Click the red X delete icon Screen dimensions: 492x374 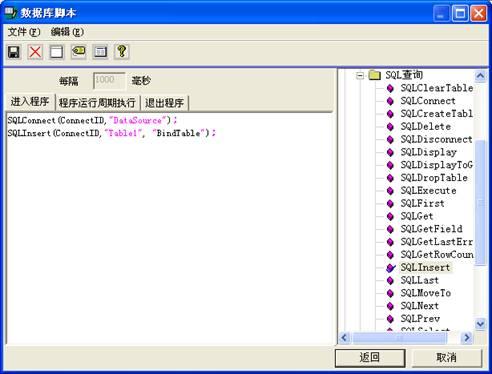(35, 52)
